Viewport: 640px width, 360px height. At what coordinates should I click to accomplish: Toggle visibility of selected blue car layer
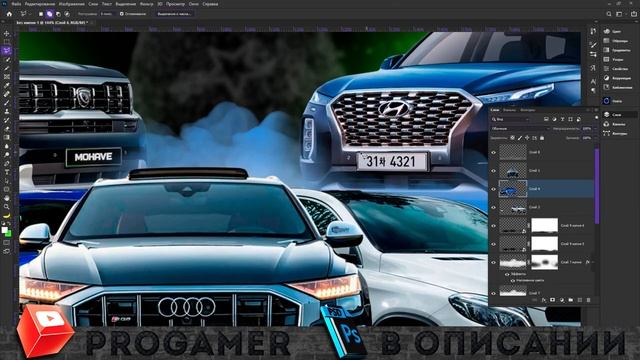coord(493,189)
